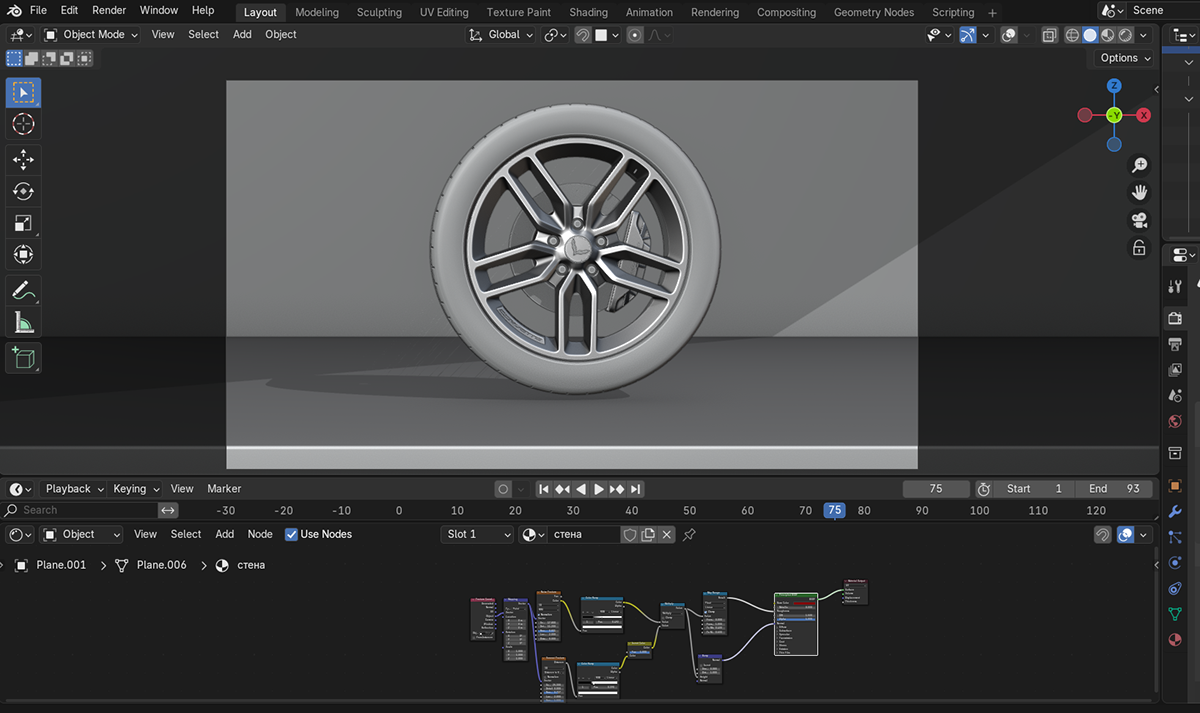Open the Object Mode dropdown
The width and height of the screenshot is (1200, 713).
point(91,35)
